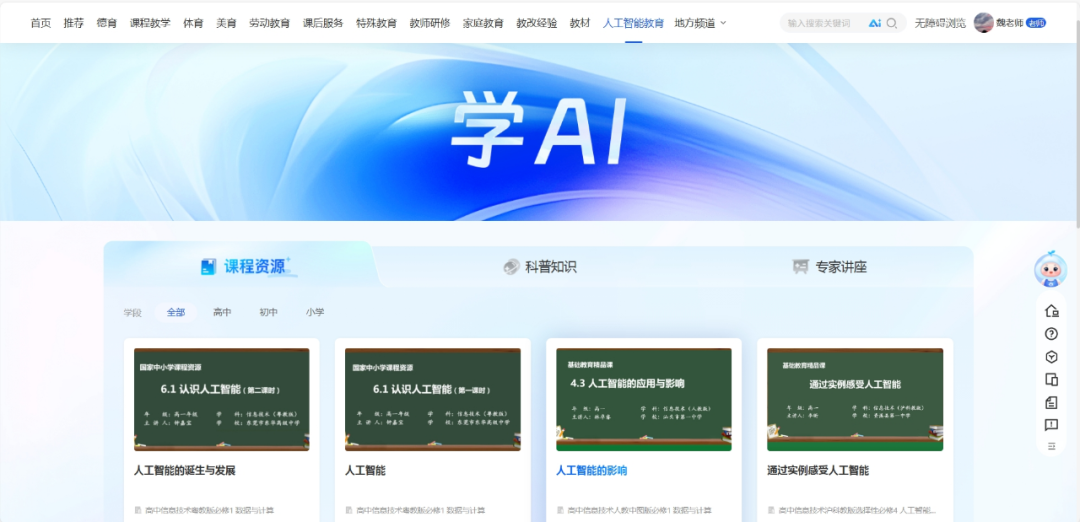Select the 小学 grade filter
This screenshot has height=522, width=1080.
315,312
